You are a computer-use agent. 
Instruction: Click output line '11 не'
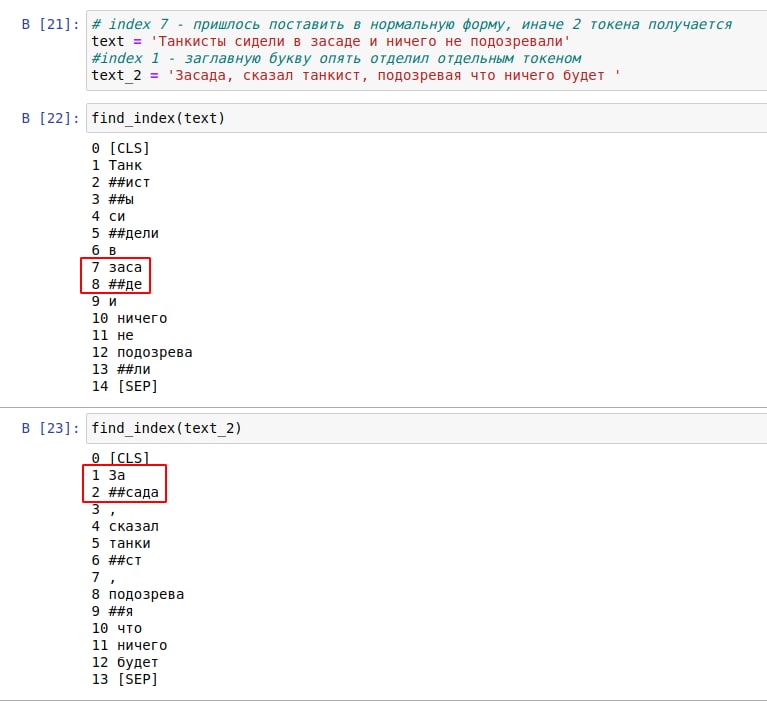pyautogui.click(x=113, y=336)
